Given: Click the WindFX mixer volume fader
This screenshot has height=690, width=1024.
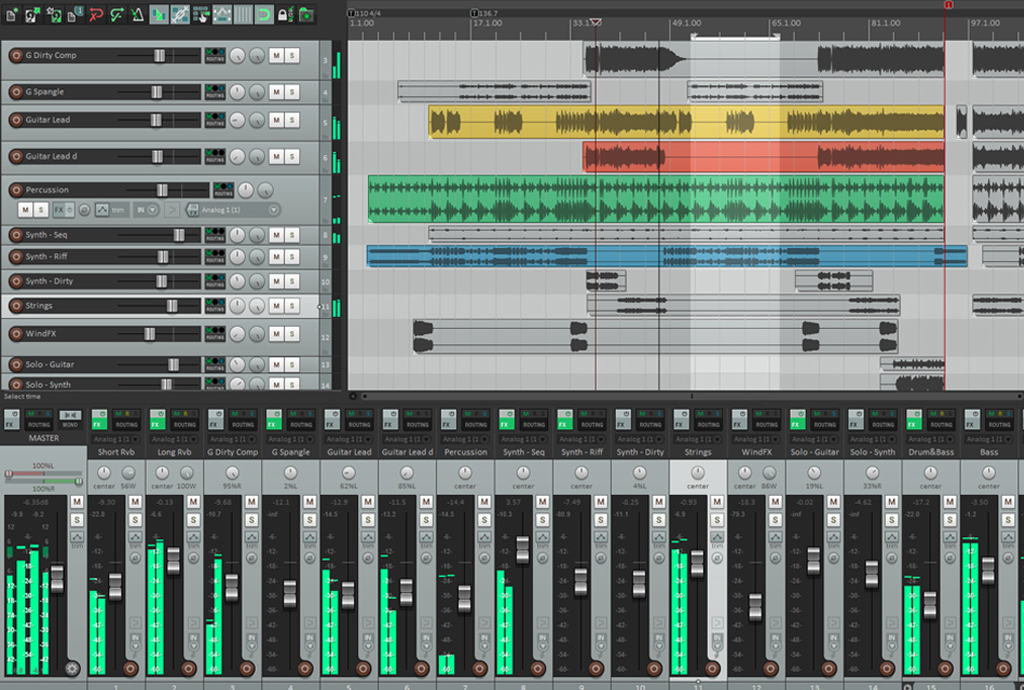Looking at the screenshot, I should point(755,605).
